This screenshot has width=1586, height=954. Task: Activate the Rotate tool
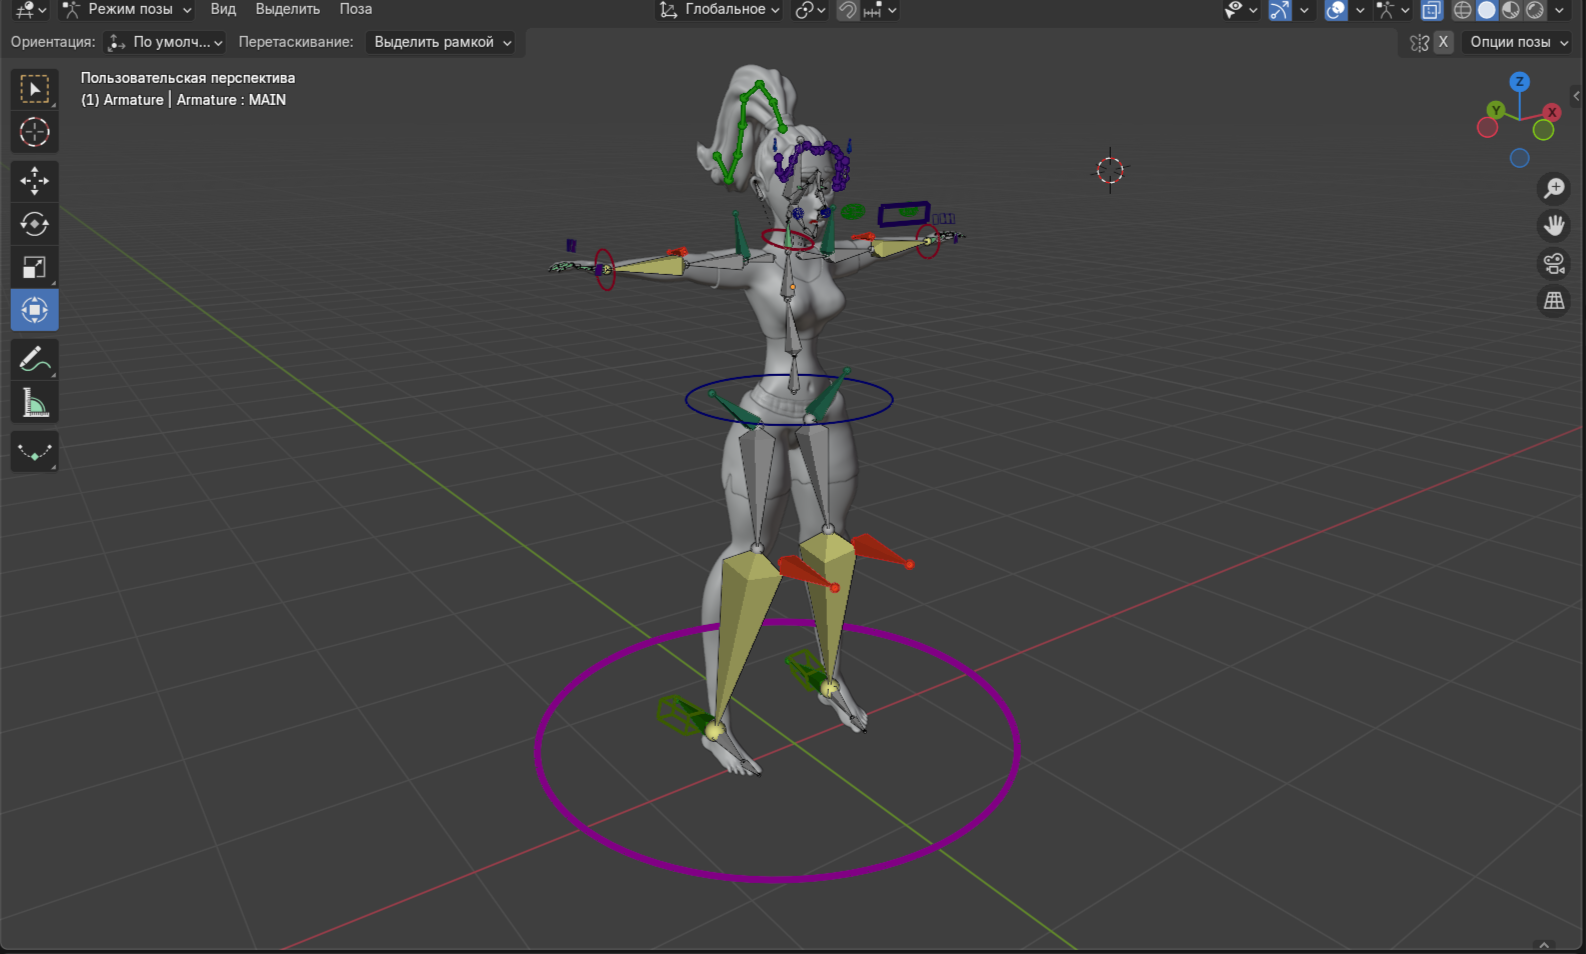point(34,224)
